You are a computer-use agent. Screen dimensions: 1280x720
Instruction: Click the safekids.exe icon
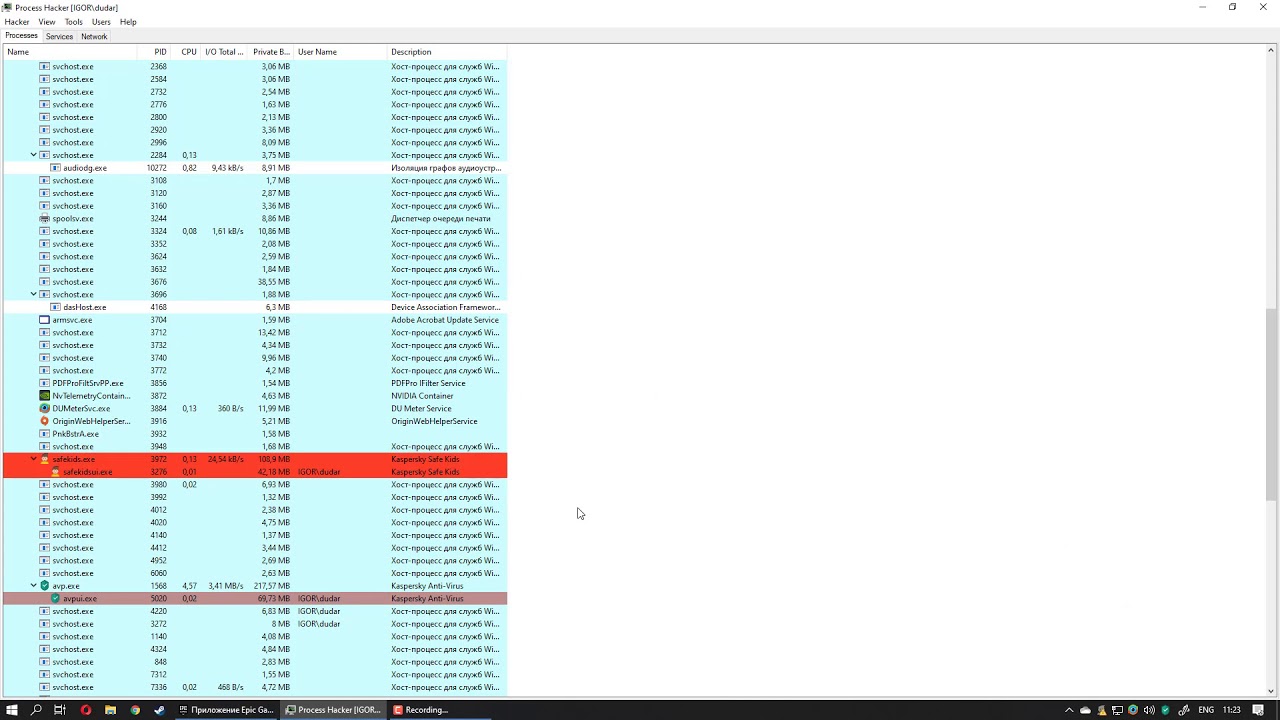coord(44,459)
